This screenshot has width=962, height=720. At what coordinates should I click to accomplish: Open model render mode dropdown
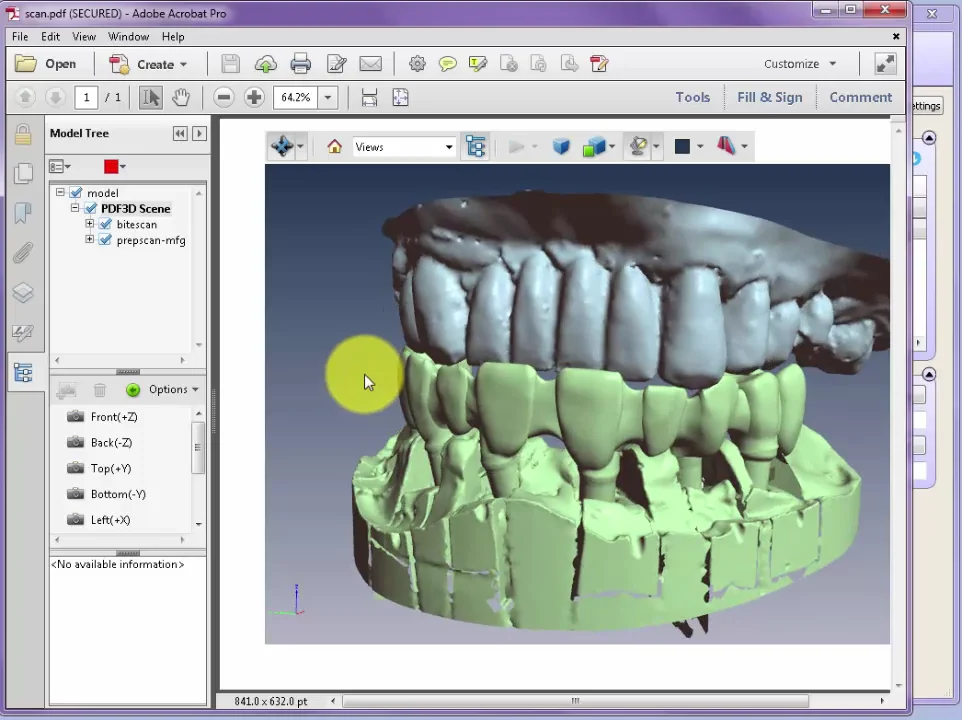[612, 147]
